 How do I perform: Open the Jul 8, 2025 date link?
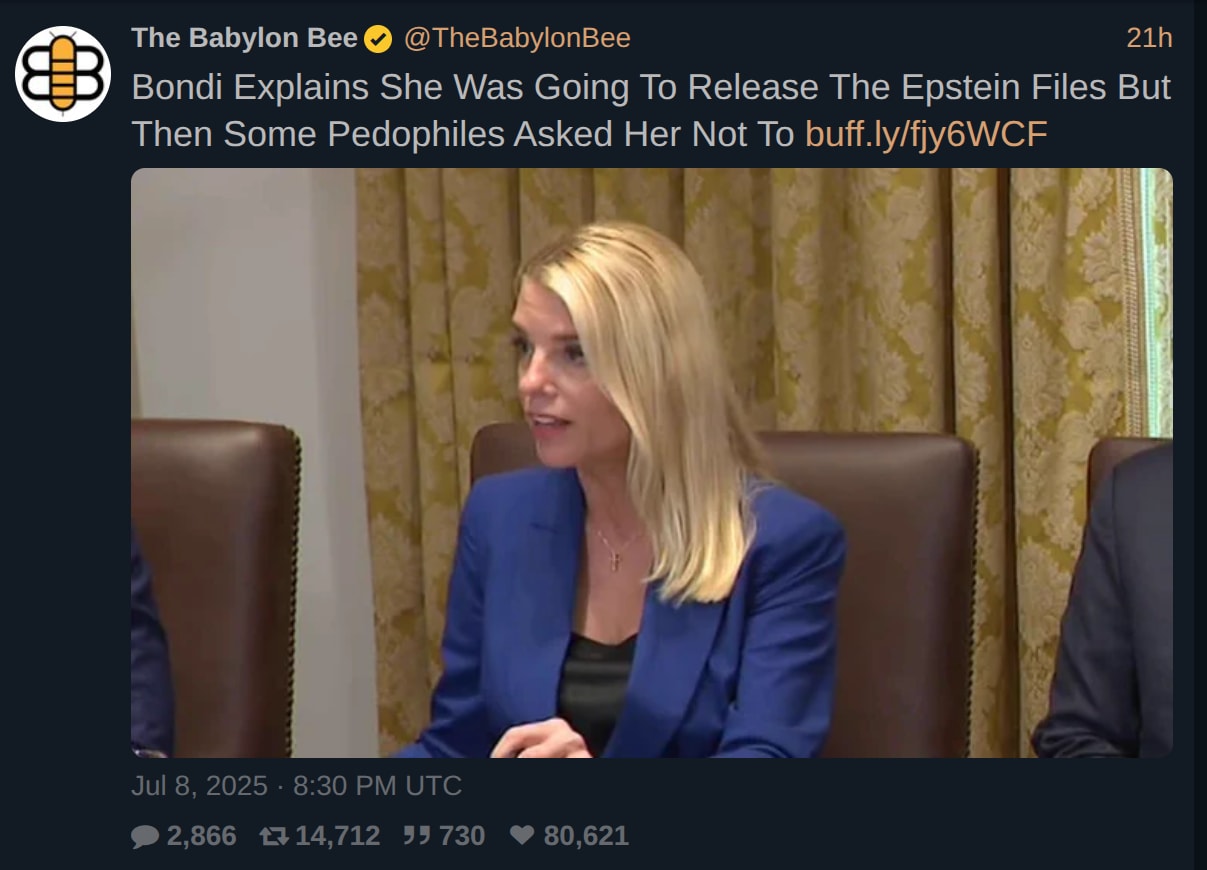(x=199, y=786)
